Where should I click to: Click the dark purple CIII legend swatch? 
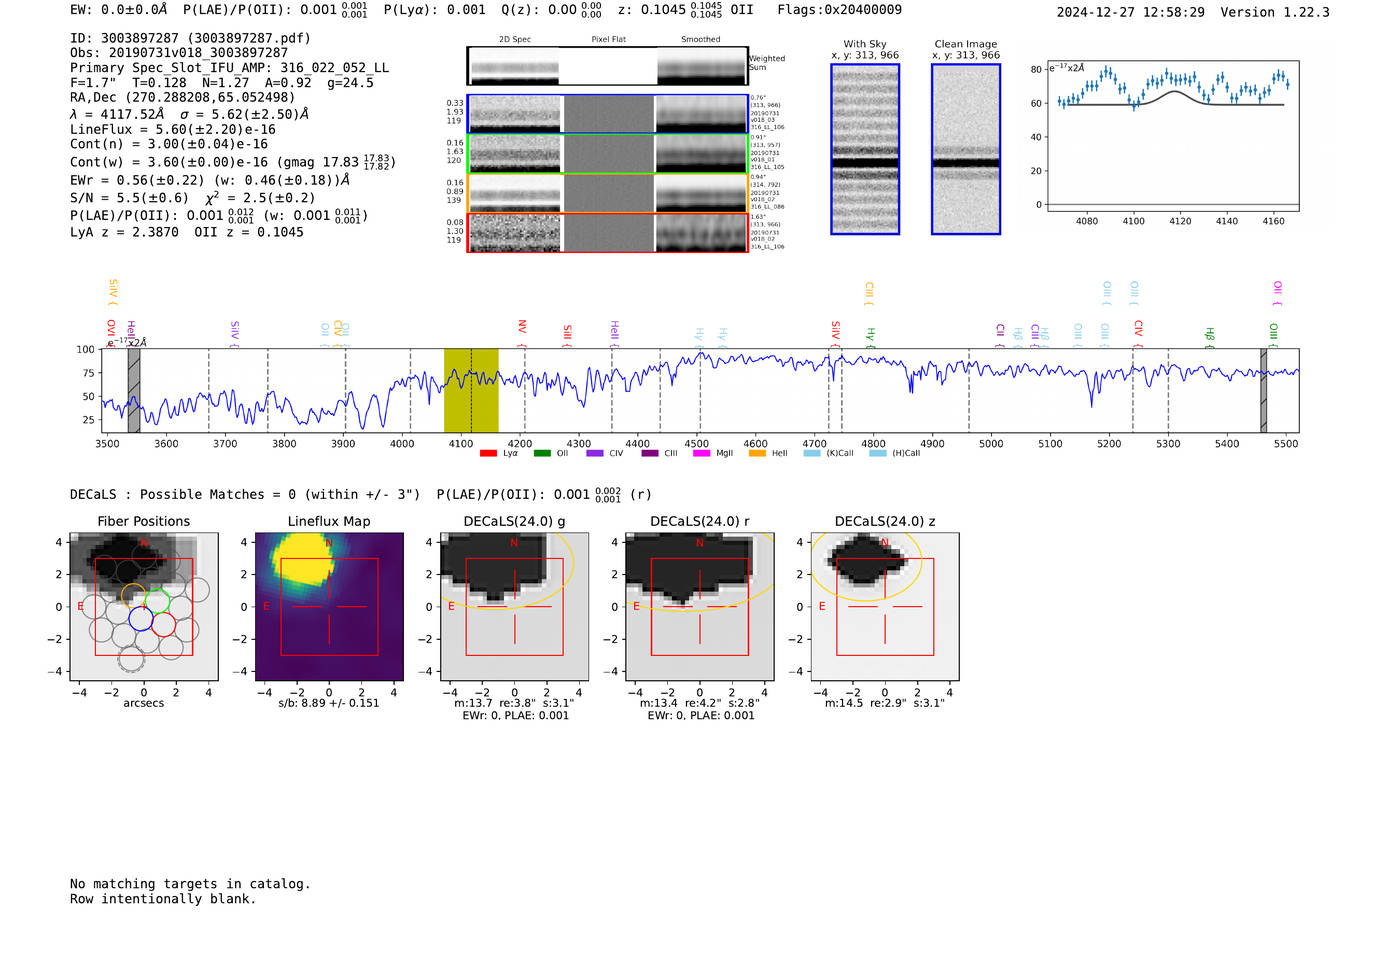pyautogui.click(x=650, y=453)
